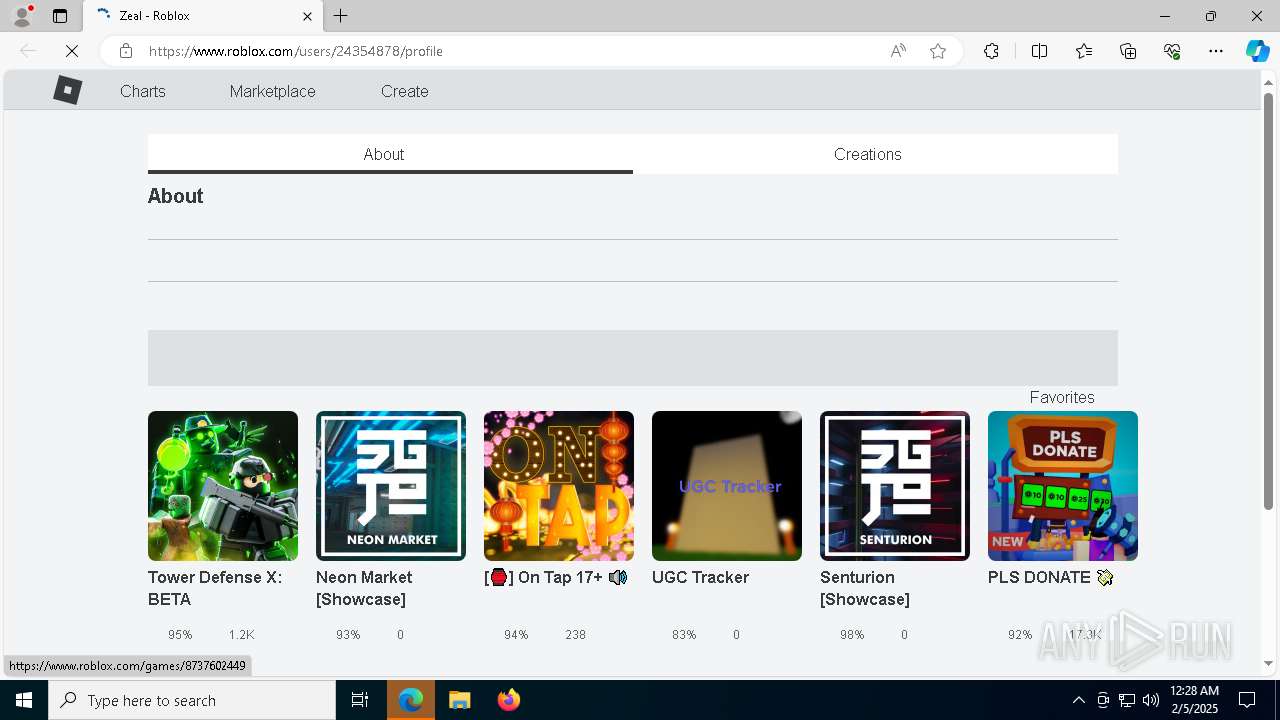This screenshot has width=1280, height=720.
Task: Open a new browser tab
Action: [341, 16]
